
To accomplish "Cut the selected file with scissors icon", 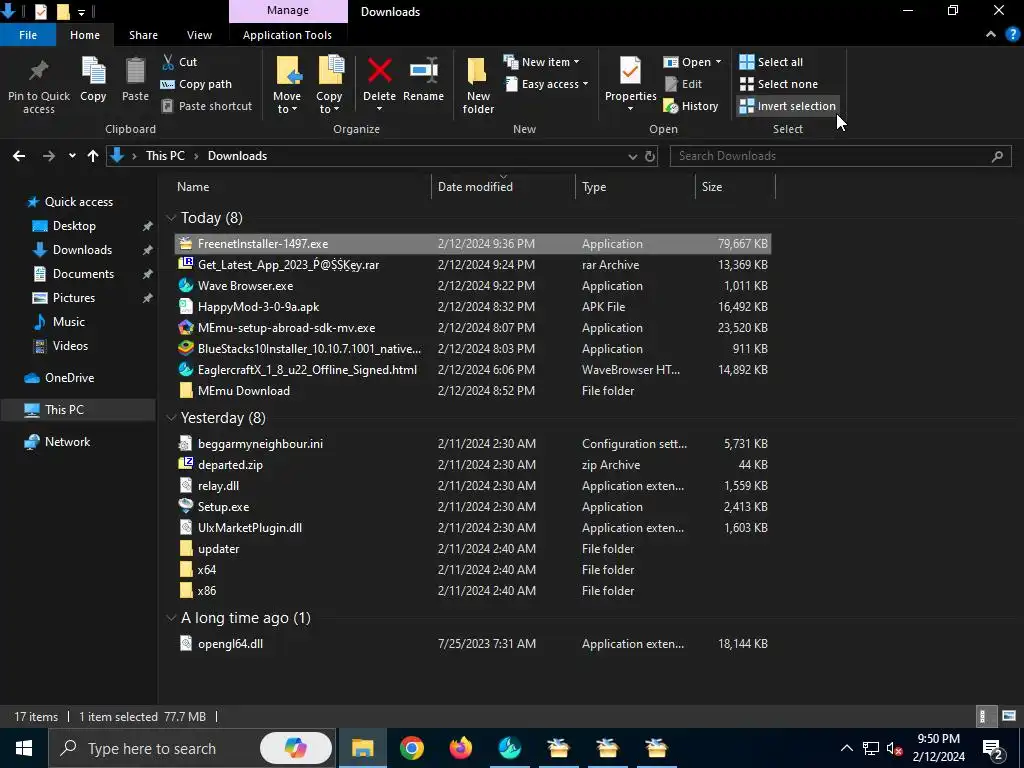I will 180,62.
